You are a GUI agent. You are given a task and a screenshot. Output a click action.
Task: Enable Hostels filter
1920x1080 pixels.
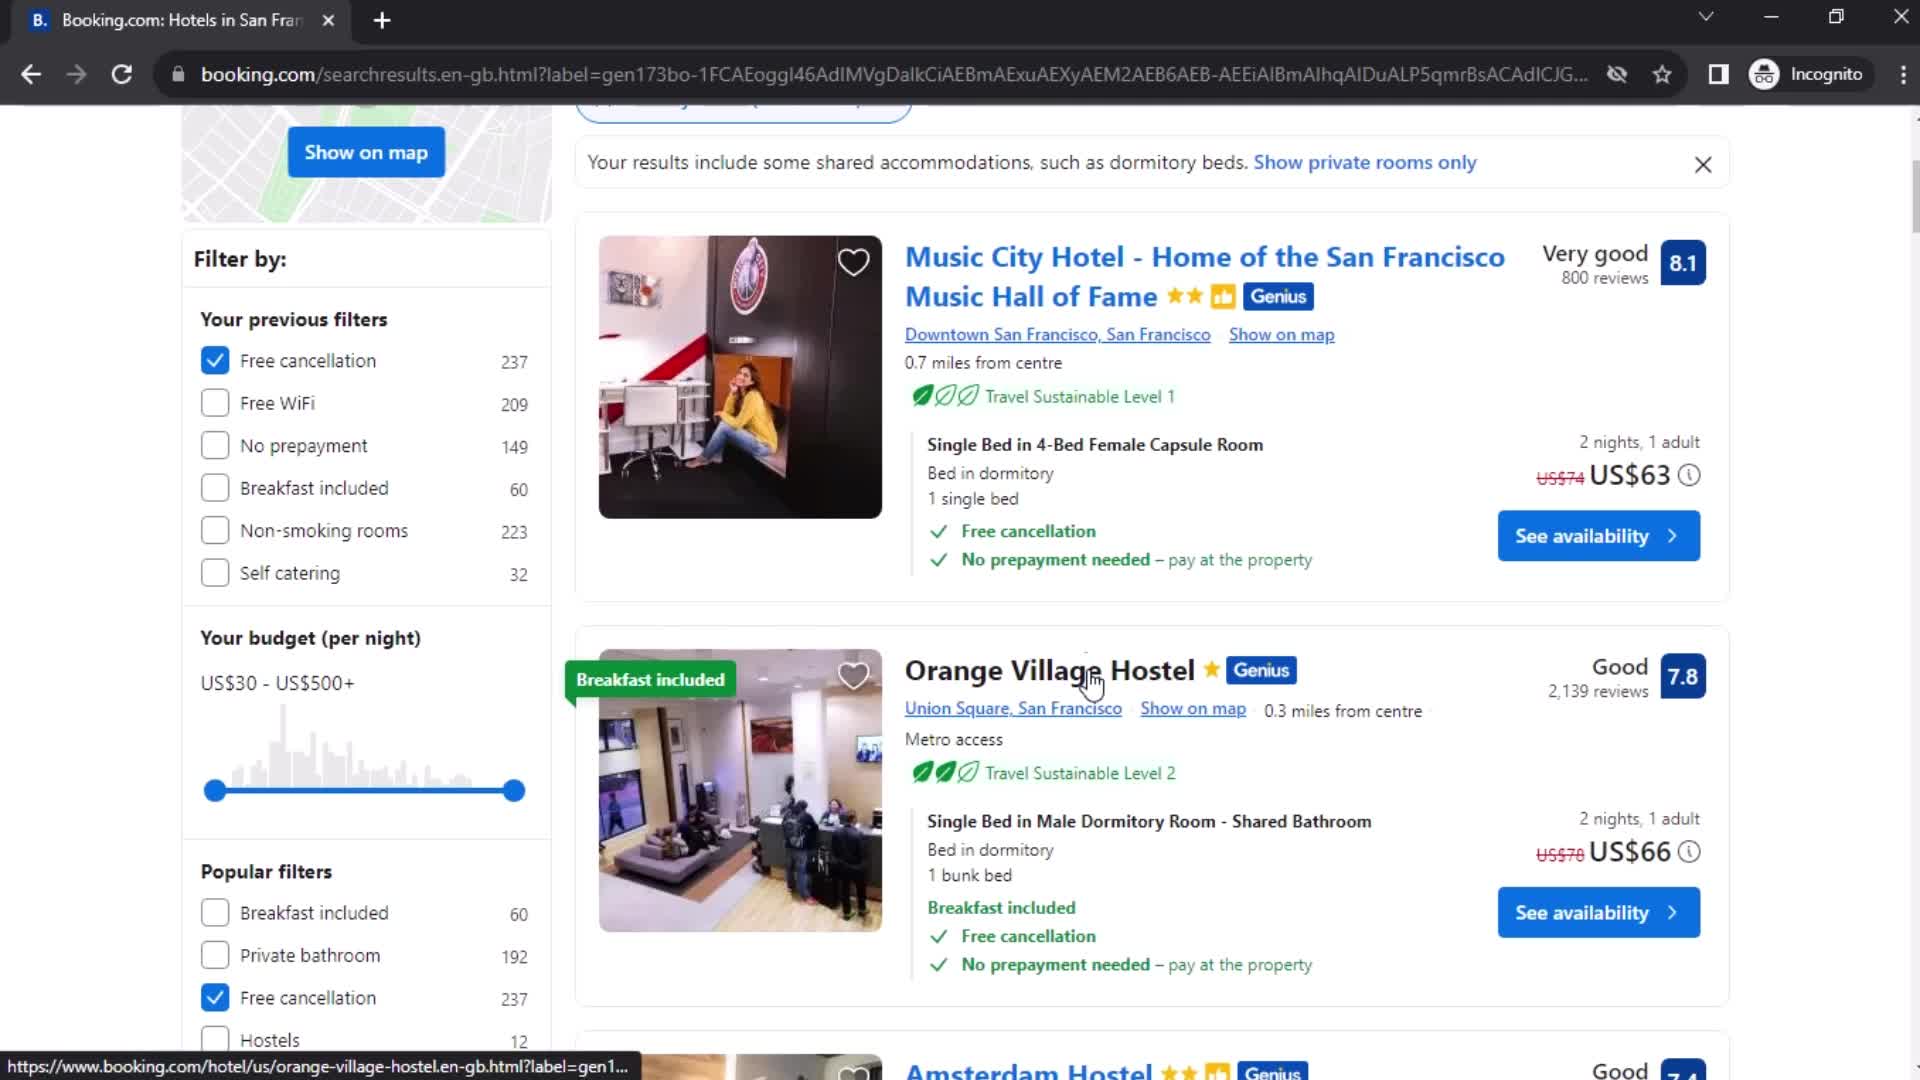click(x=215, y=1040)
